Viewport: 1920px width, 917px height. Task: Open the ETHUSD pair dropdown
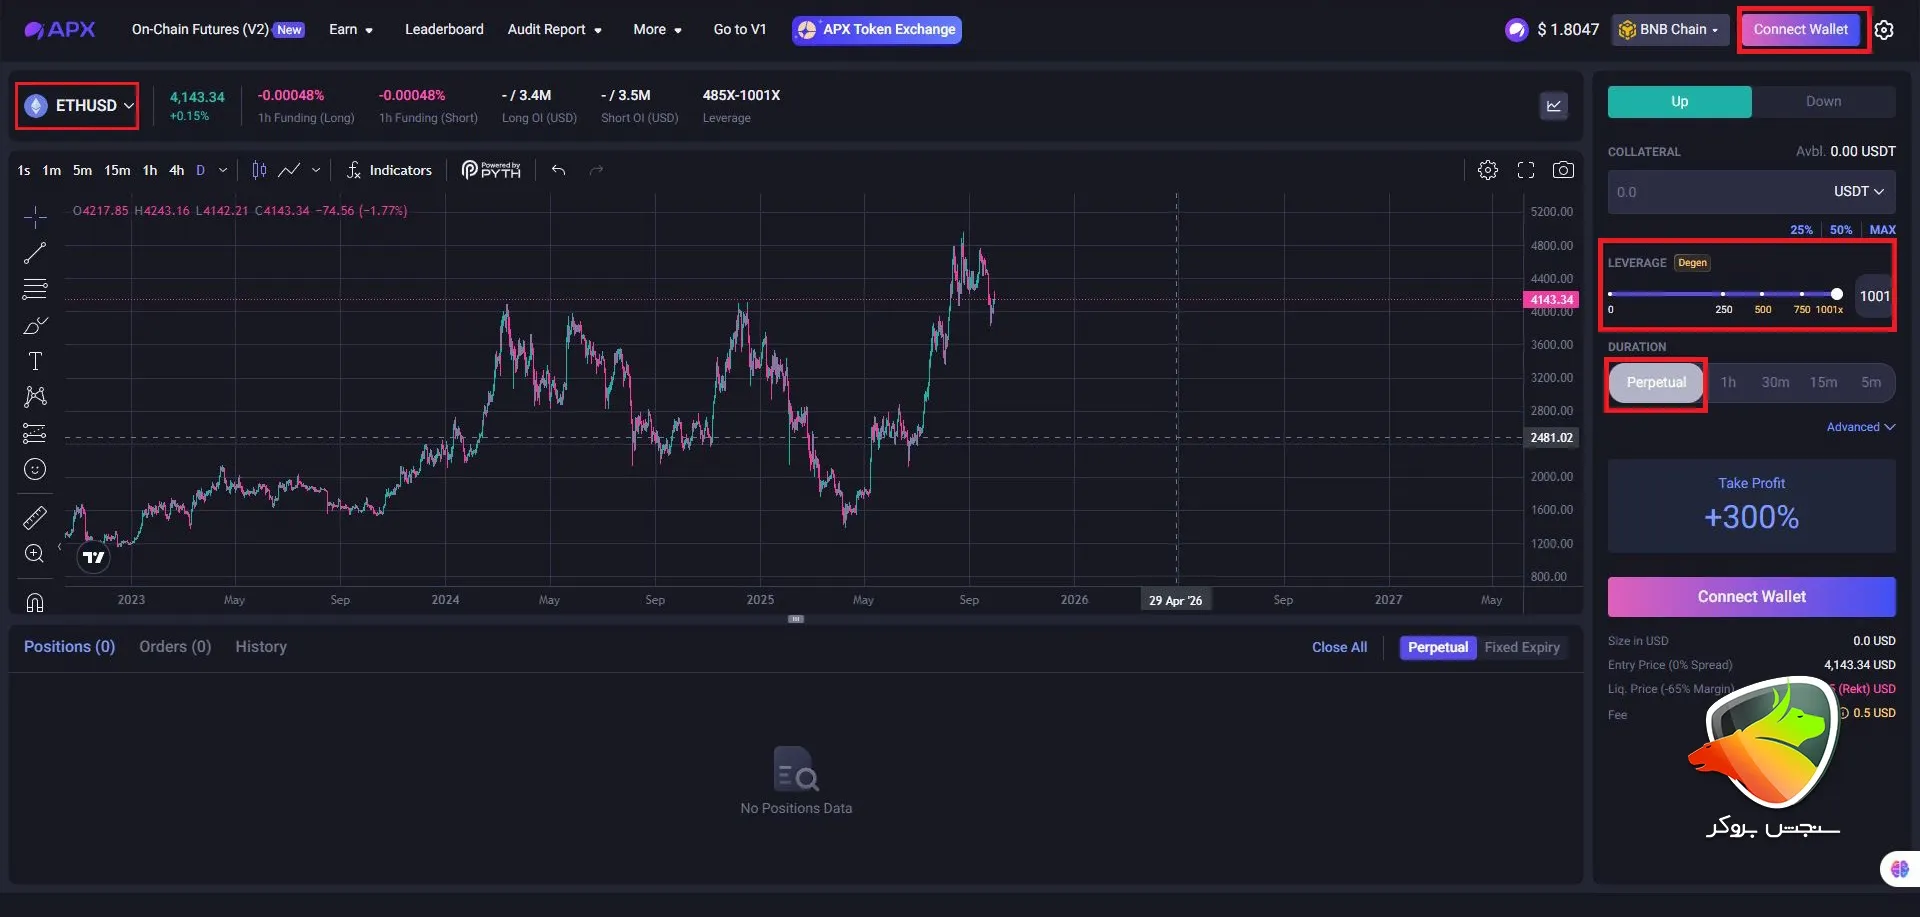click(x=78, y=106)
